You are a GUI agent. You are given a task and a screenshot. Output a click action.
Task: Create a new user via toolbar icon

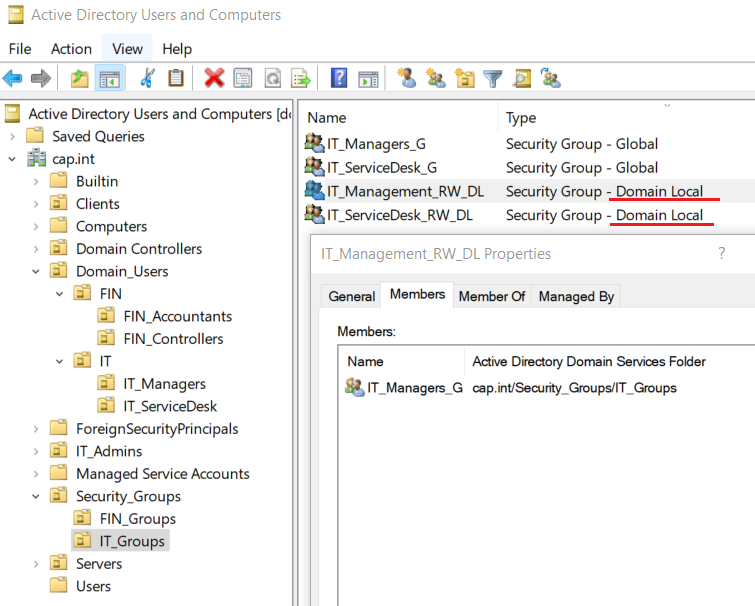coord(407,78)
